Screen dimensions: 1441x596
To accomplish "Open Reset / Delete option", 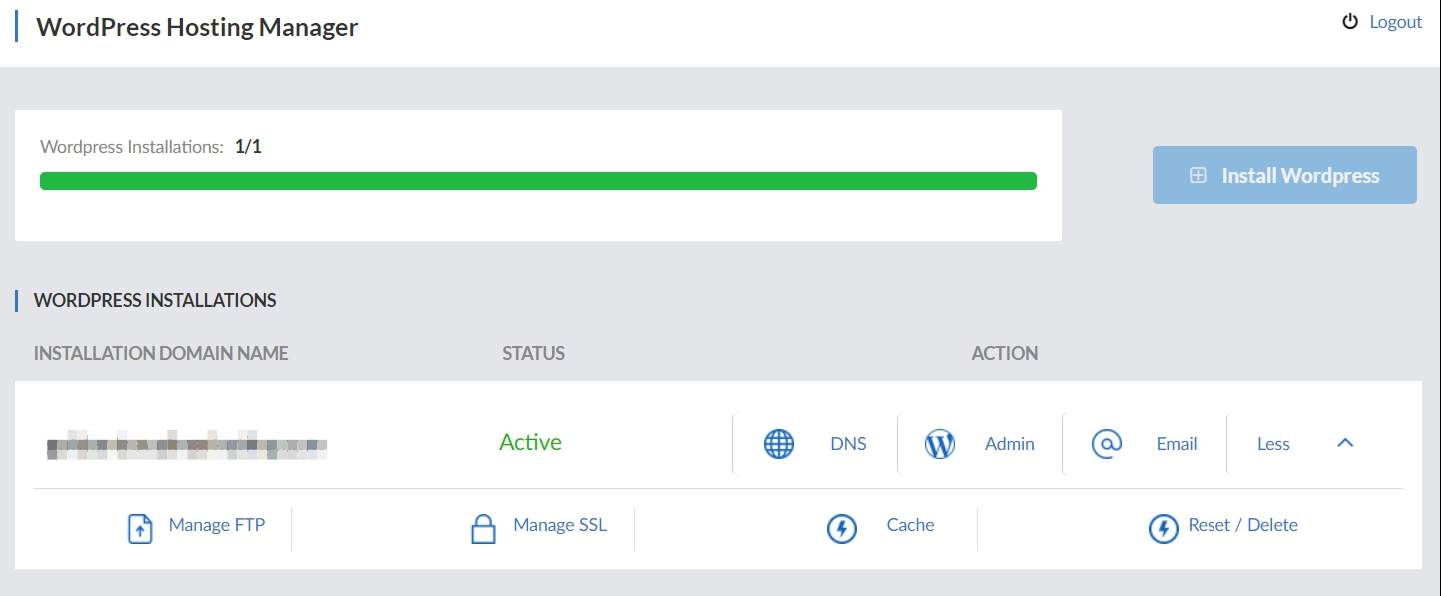I will 1243,525.
